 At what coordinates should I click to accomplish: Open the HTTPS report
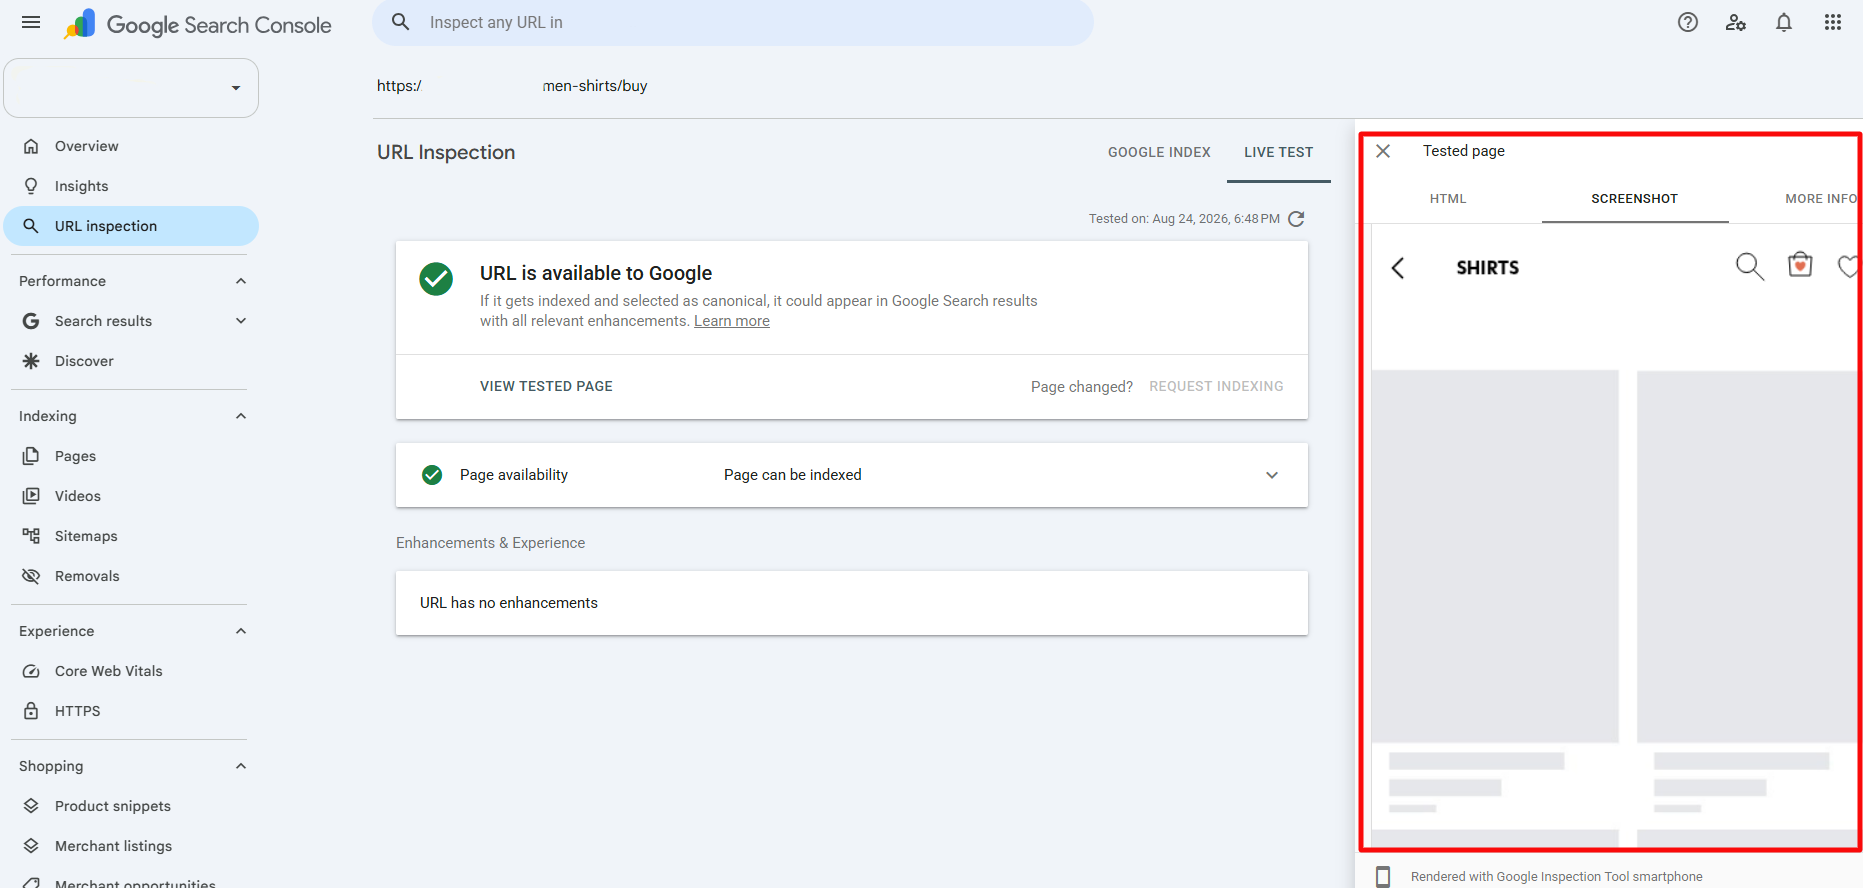[131, 711]
